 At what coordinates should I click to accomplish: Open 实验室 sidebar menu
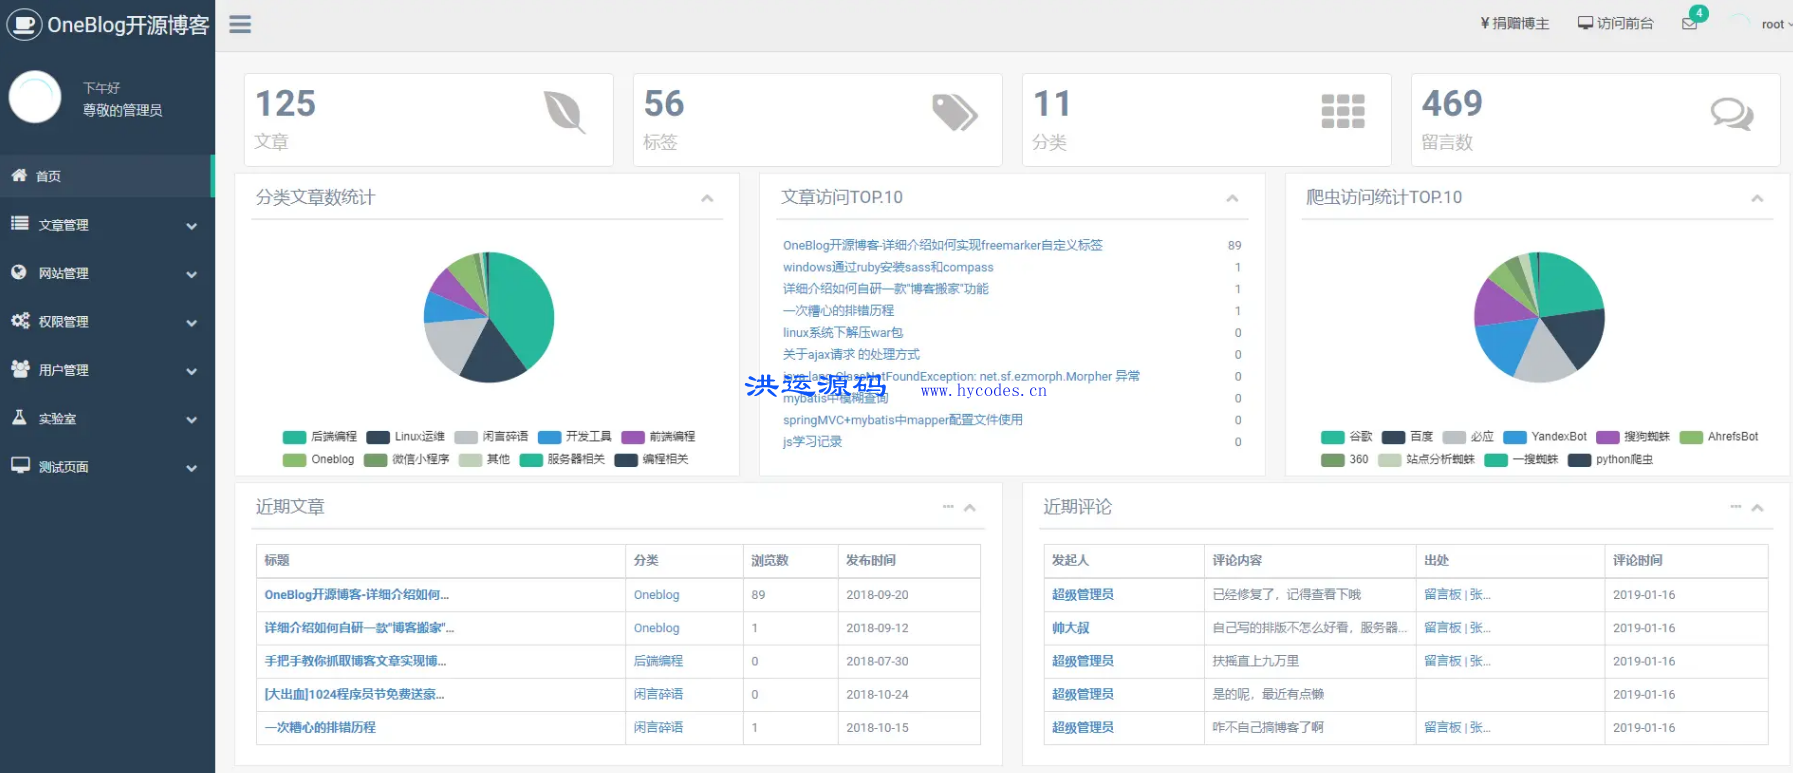[107, 419]
